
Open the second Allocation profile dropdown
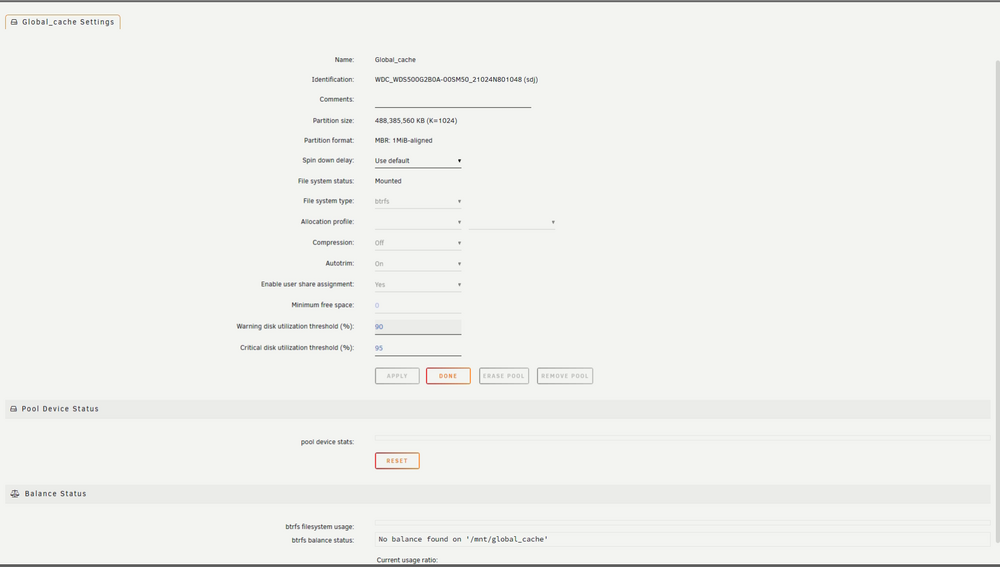[x=512, y=222]
